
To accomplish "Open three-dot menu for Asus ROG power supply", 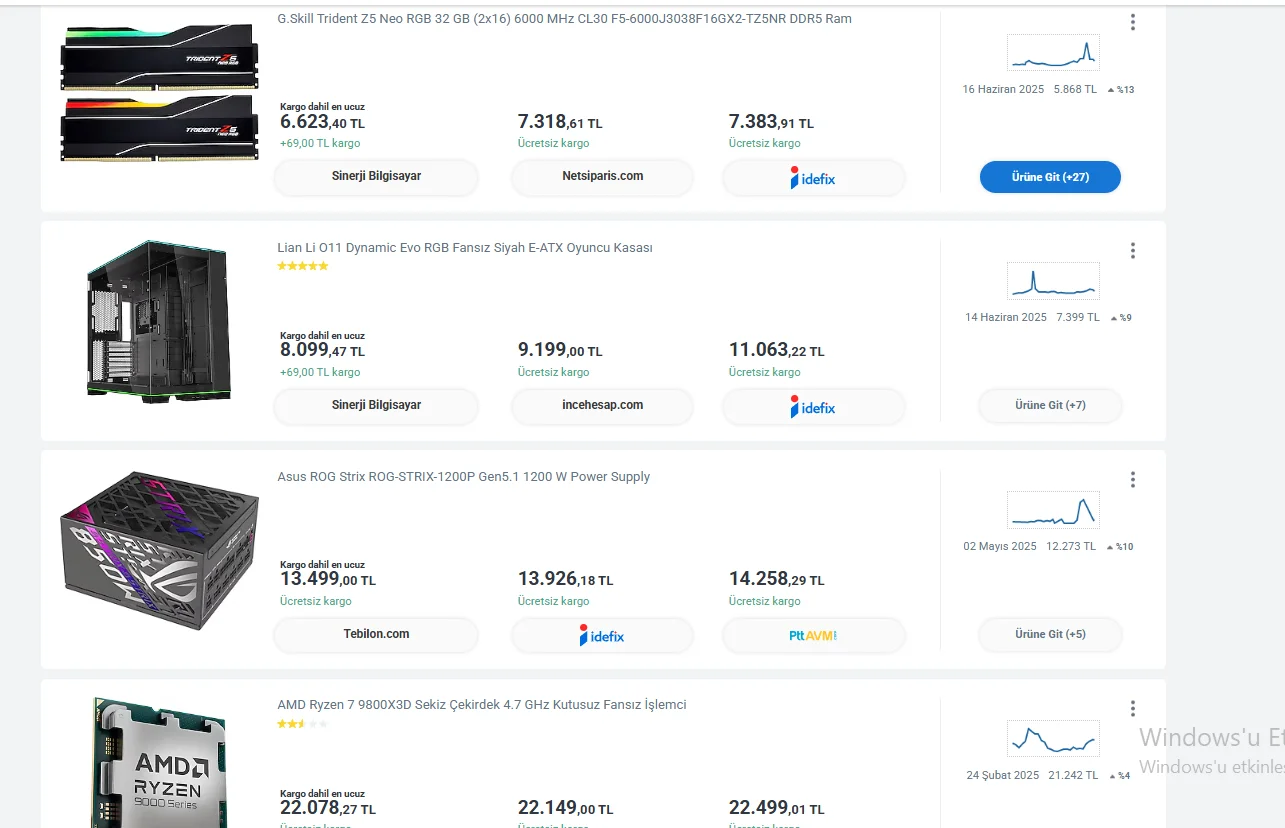I will (1132, 480).
